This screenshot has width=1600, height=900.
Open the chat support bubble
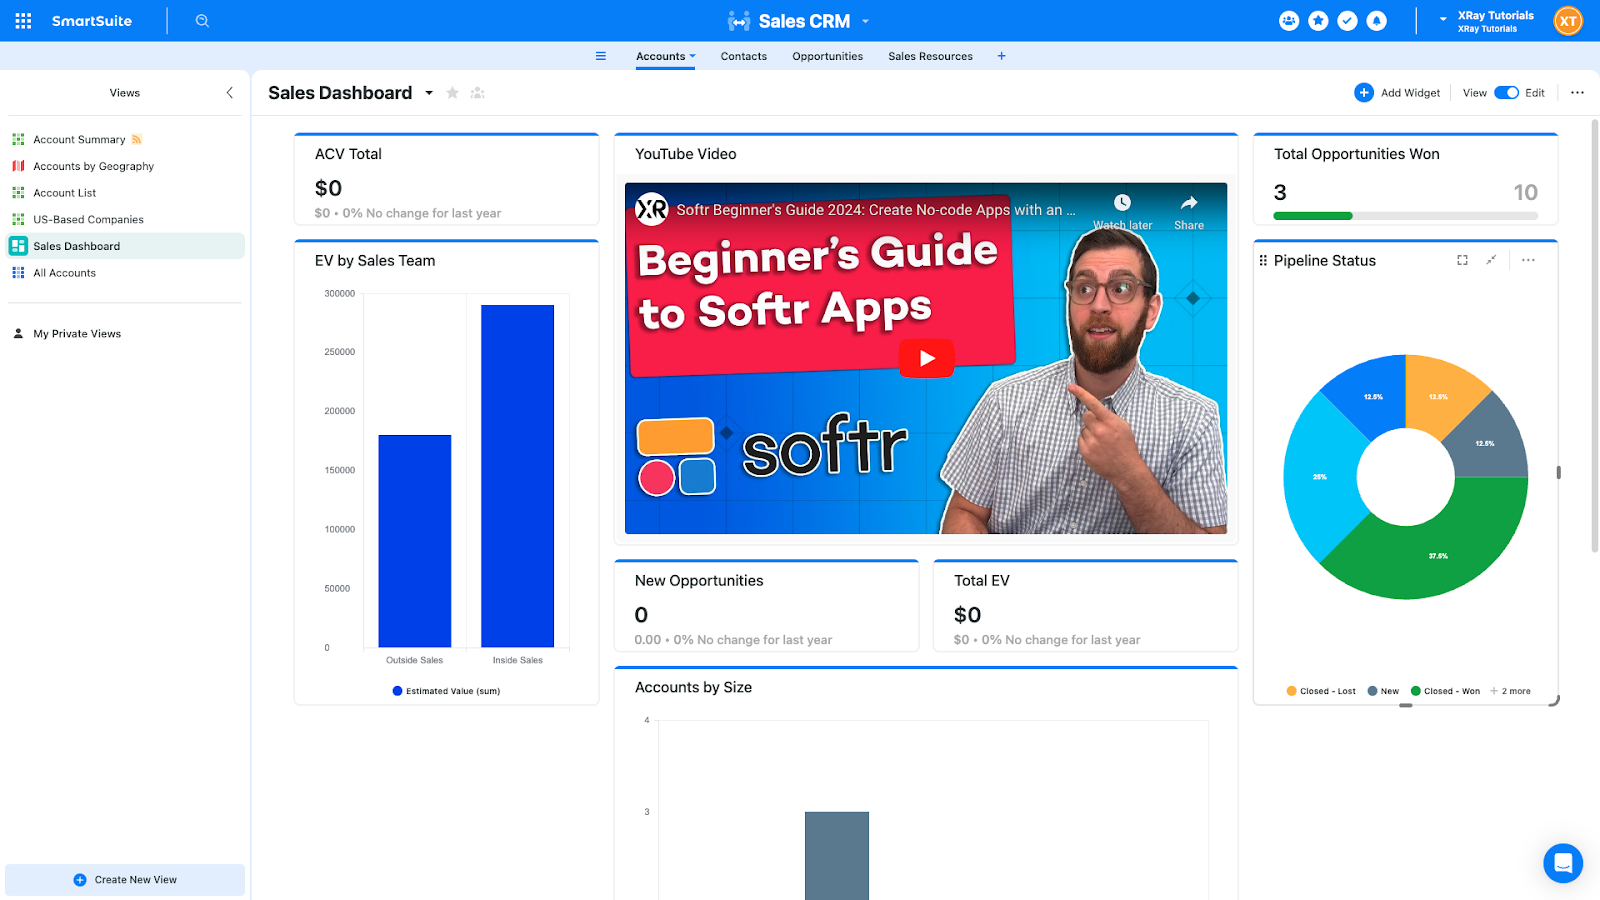(x=1563, y=863)
